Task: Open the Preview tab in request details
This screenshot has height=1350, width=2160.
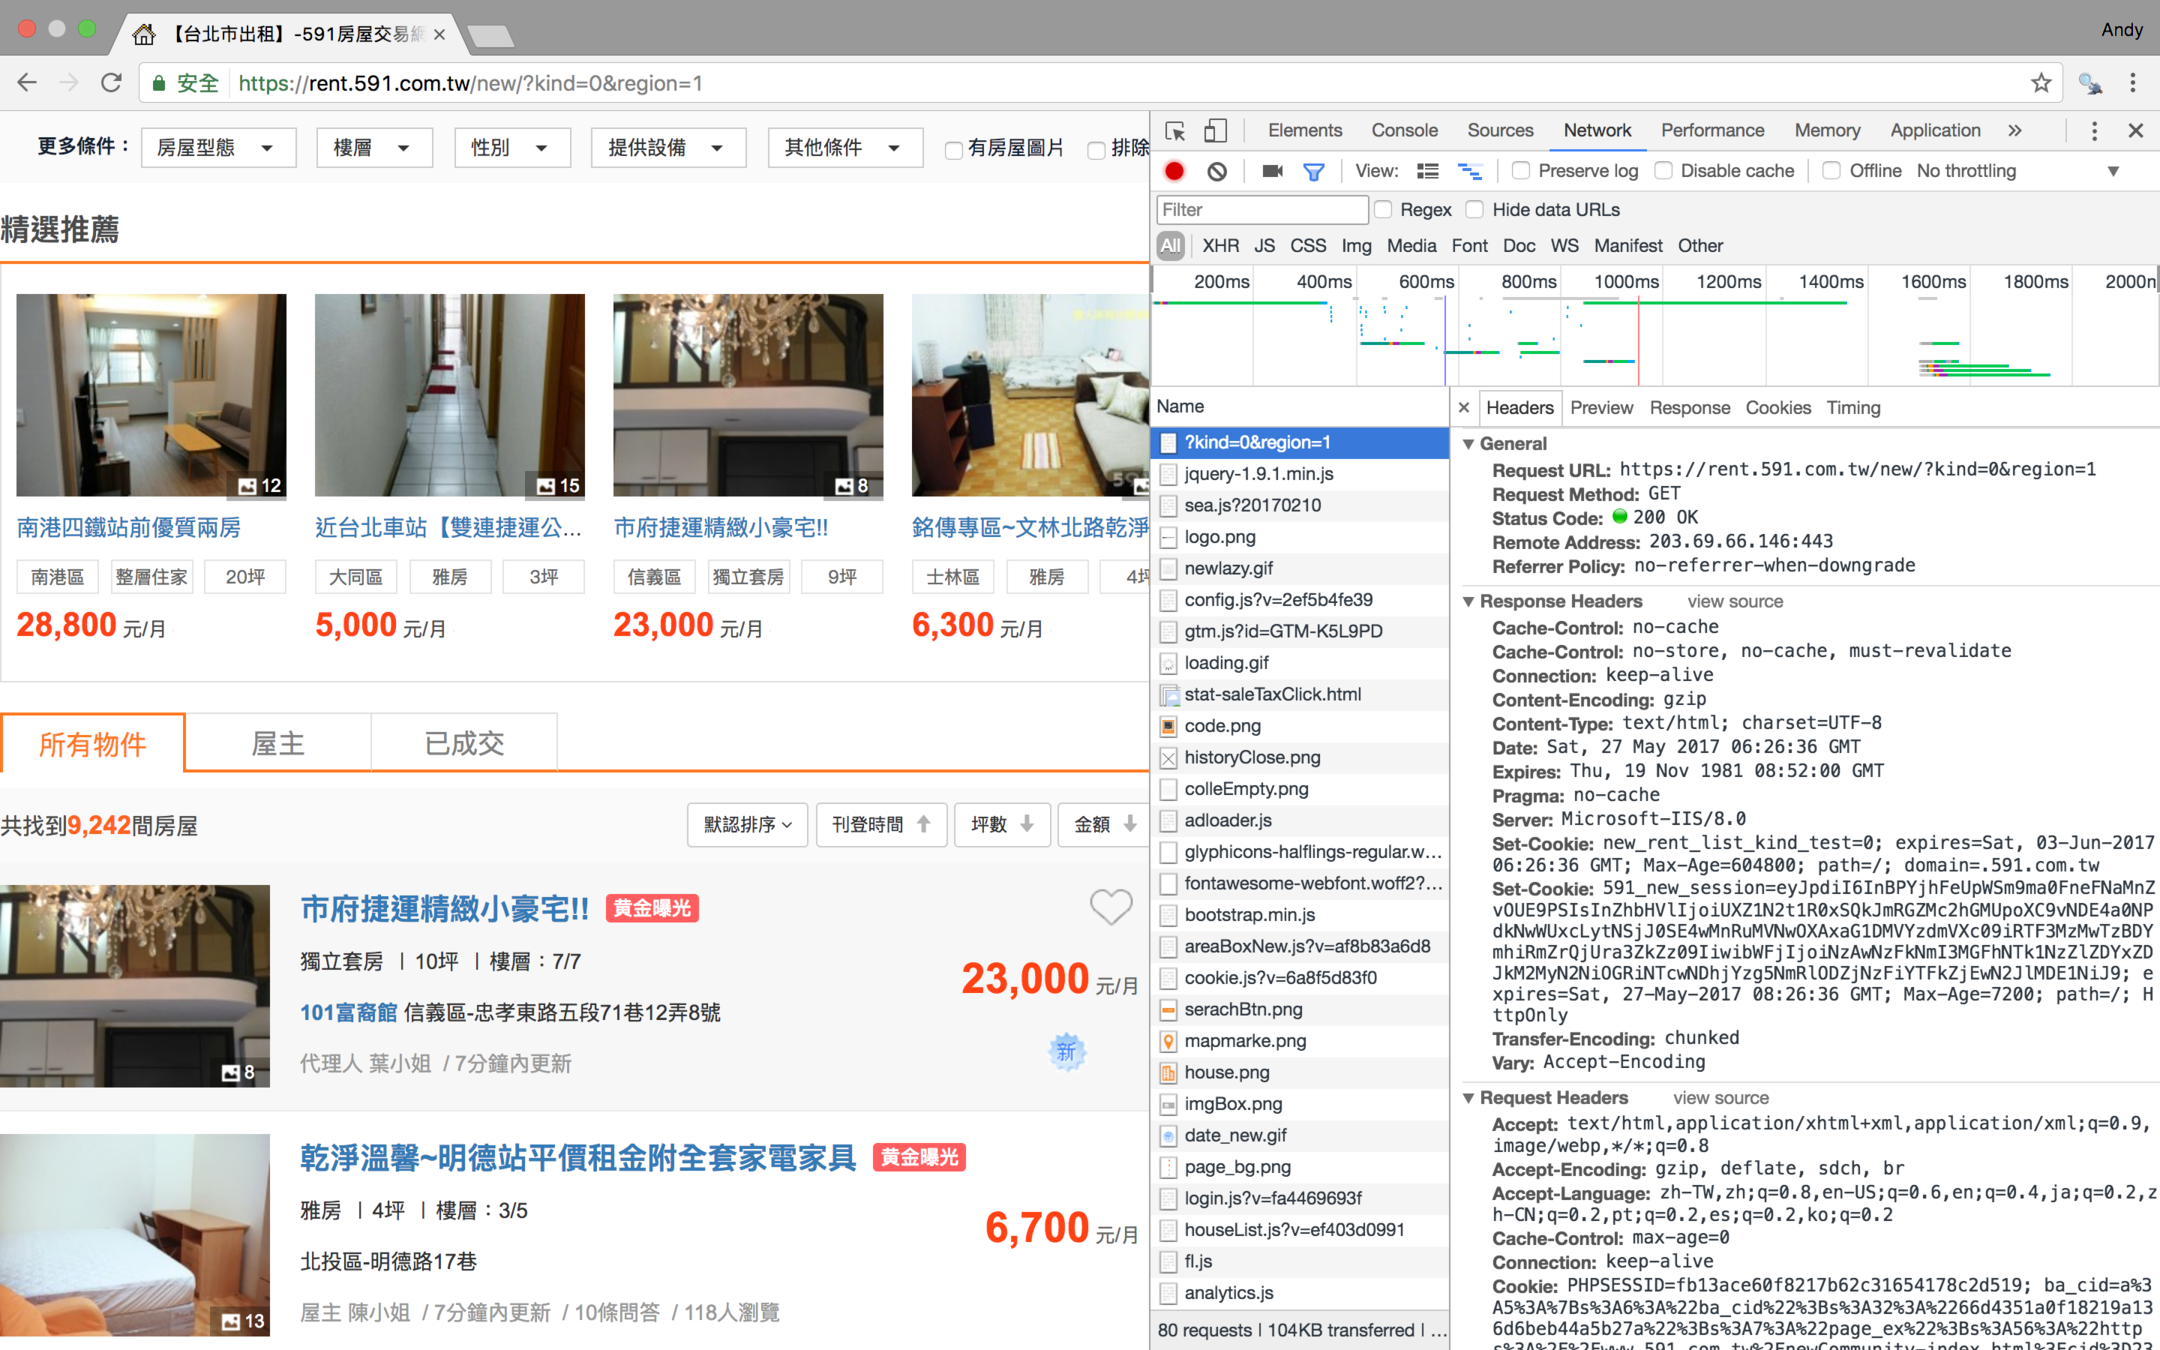Action: 1600,407
